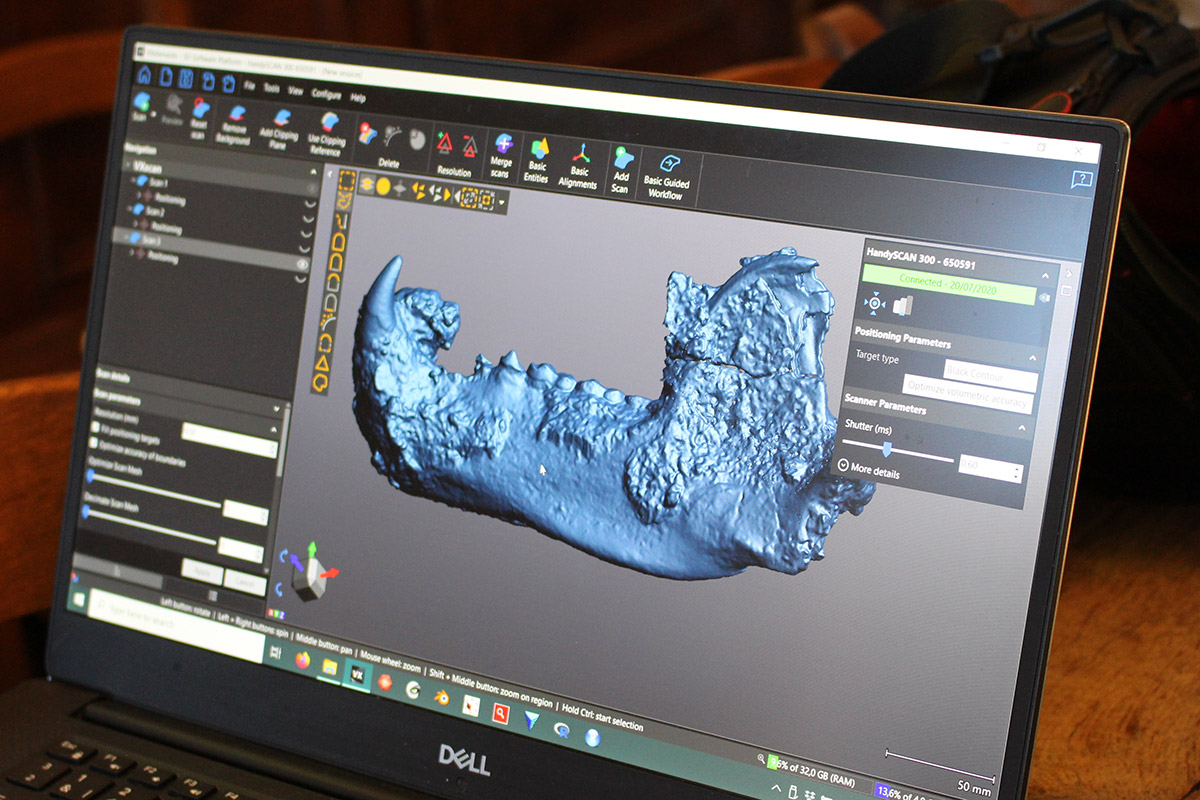Viewport: 1200px width, 800px height.
Task: Toggle Optimize accuracy of boundaries checkbox
Action: pos(95,440)
